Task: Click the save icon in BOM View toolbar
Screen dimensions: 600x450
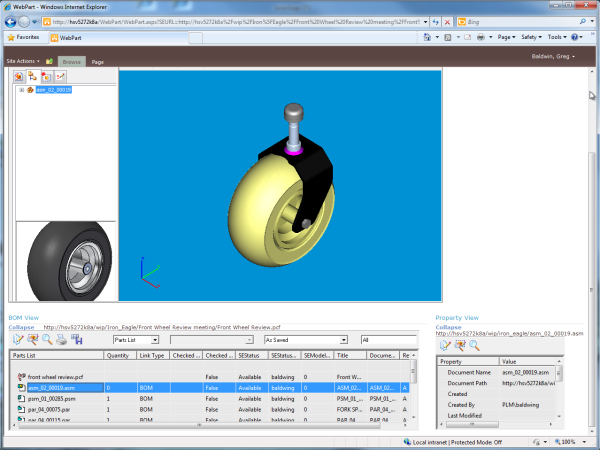Action: coord(76,340)
